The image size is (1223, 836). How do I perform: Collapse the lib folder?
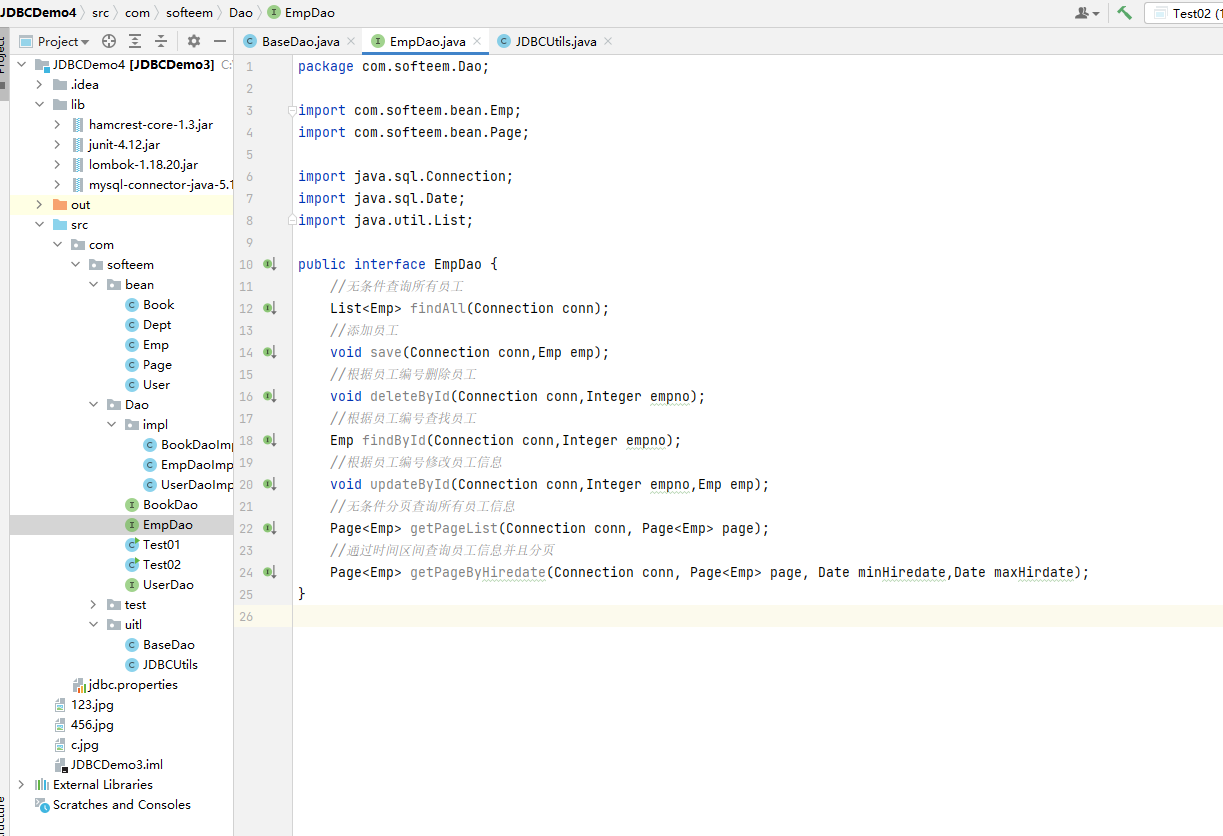click(x=40, y=104)
